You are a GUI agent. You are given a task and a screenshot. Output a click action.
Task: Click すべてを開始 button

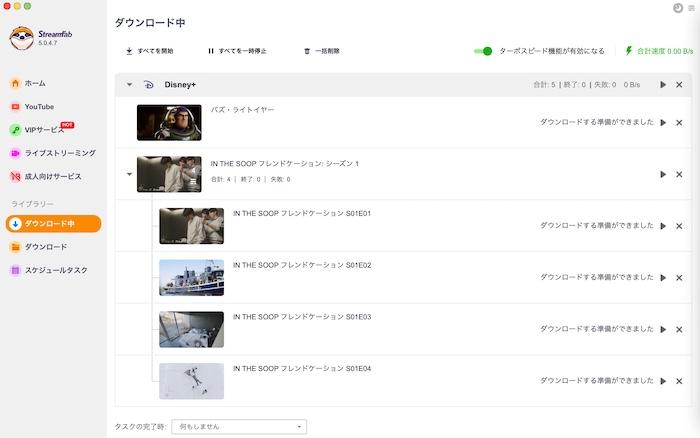[150, 51]
